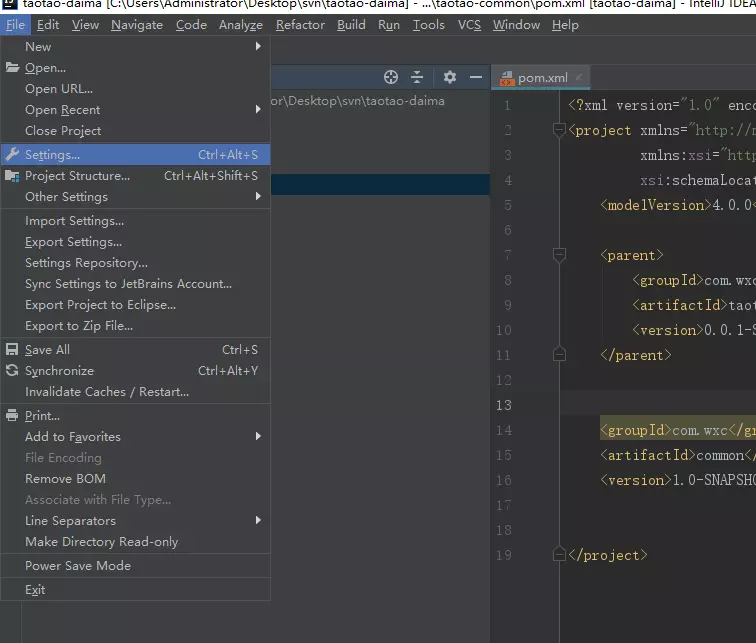Select Invalidate Caches / Restart...
The image size is (756, 643).
(x=135, y=391)
